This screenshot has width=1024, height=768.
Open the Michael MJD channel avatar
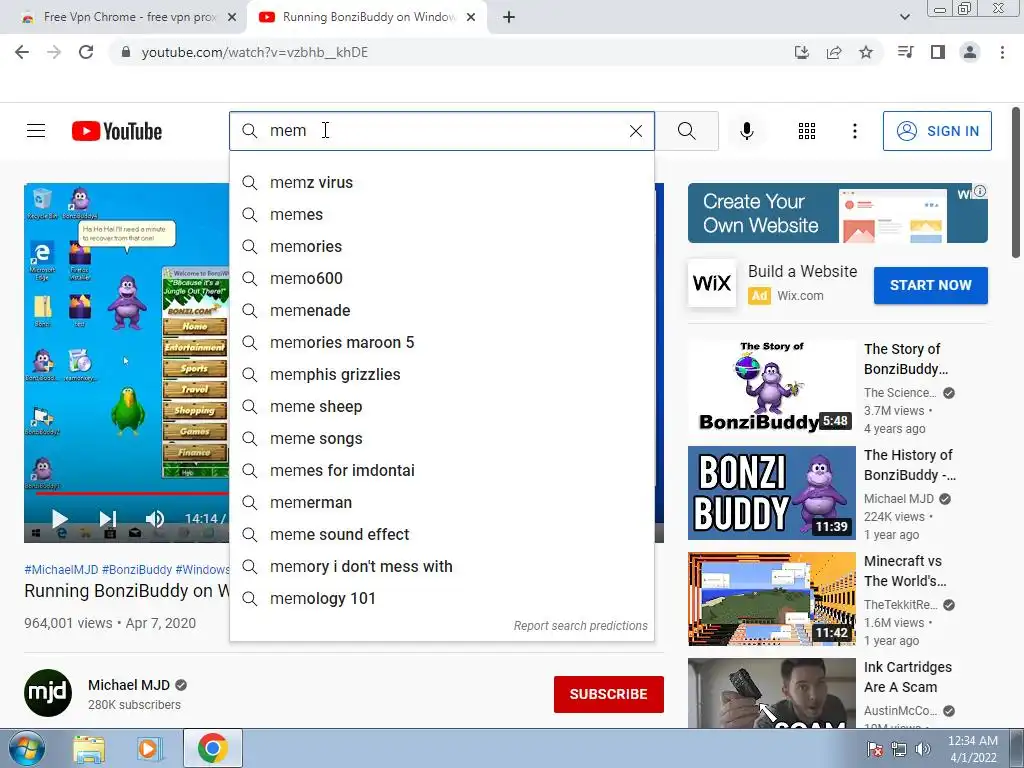click(48, 693)
